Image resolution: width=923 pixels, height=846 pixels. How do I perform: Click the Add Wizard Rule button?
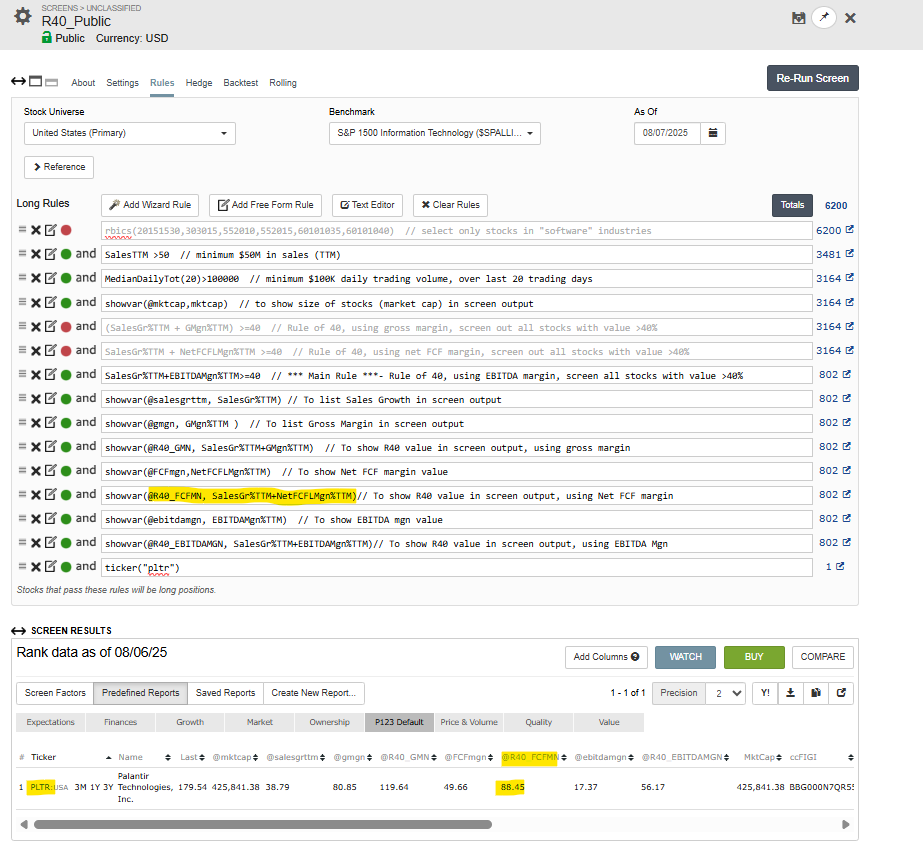click(x=150, y=205)
